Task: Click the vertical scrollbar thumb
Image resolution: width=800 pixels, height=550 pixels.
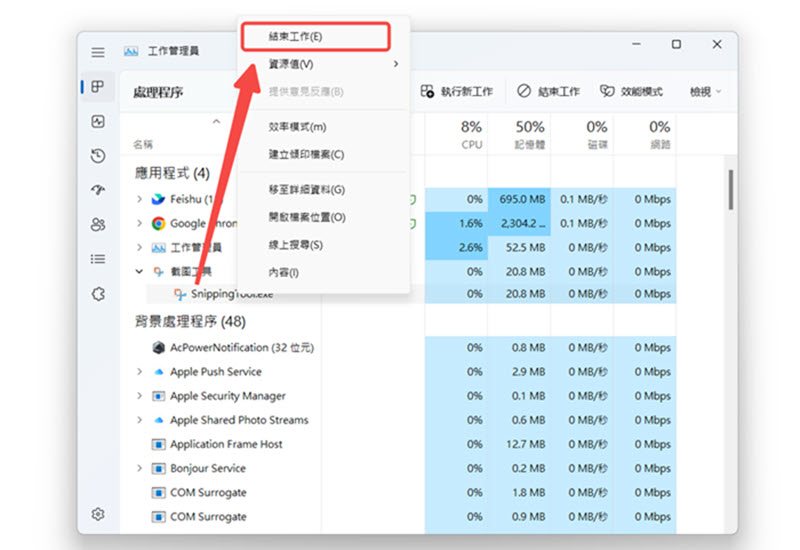Action: (x=731, y=190)
